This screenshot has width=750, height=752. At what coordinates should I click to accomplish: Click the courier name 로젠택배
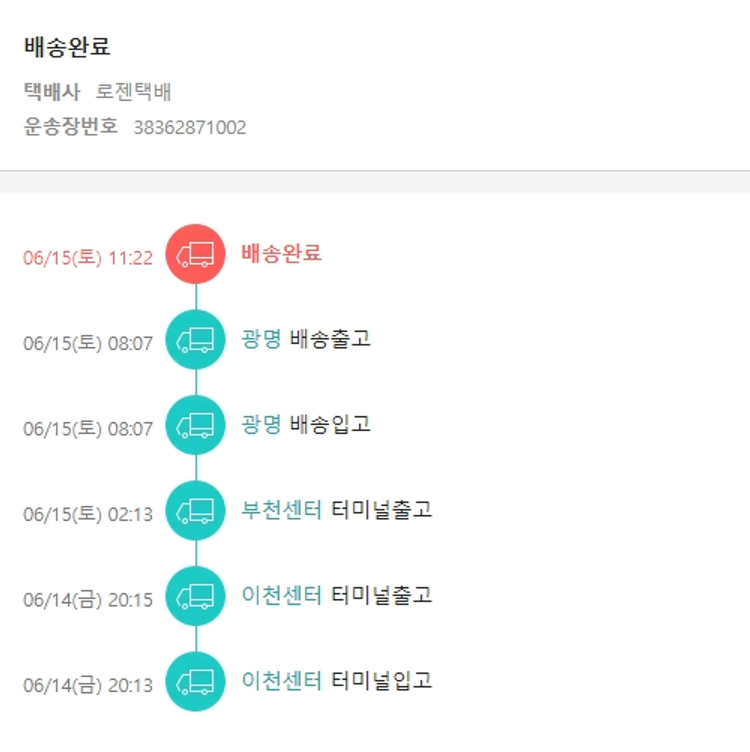[x=133, y=92]
